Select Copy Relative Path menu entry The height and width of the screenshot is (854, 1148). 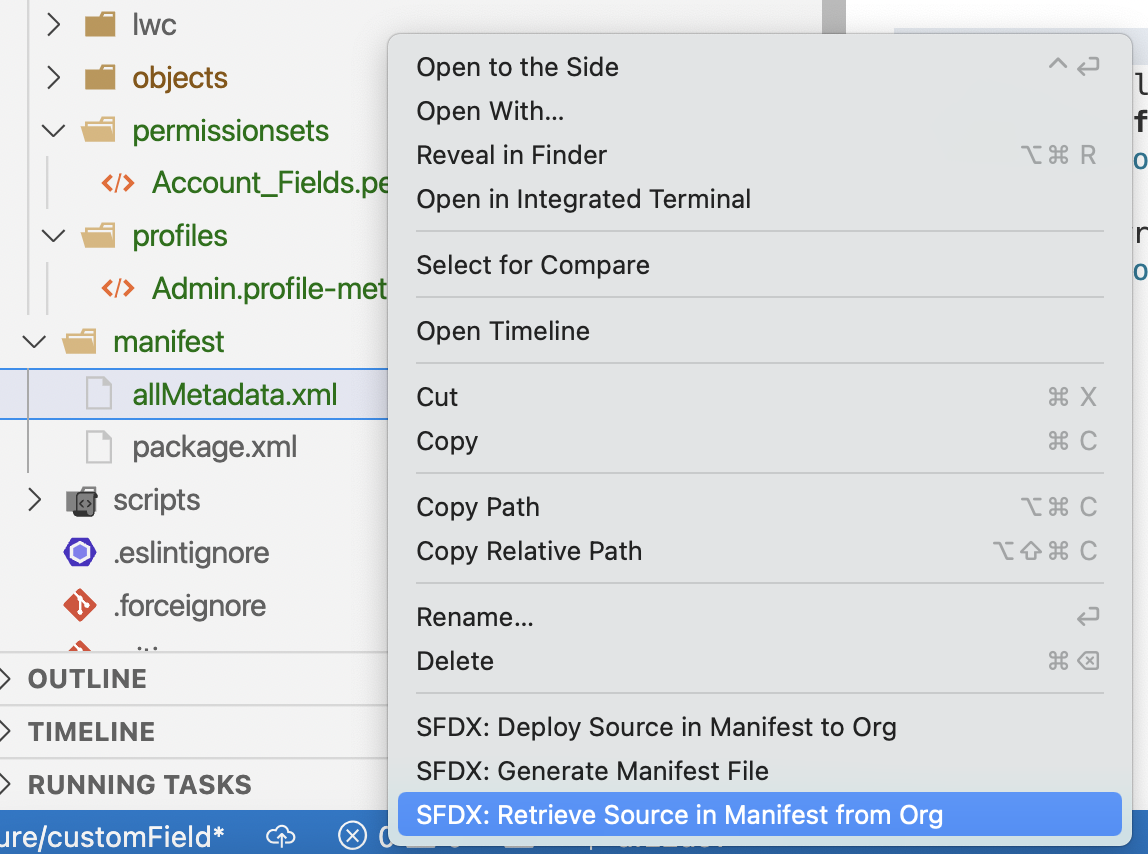[529, 551]
